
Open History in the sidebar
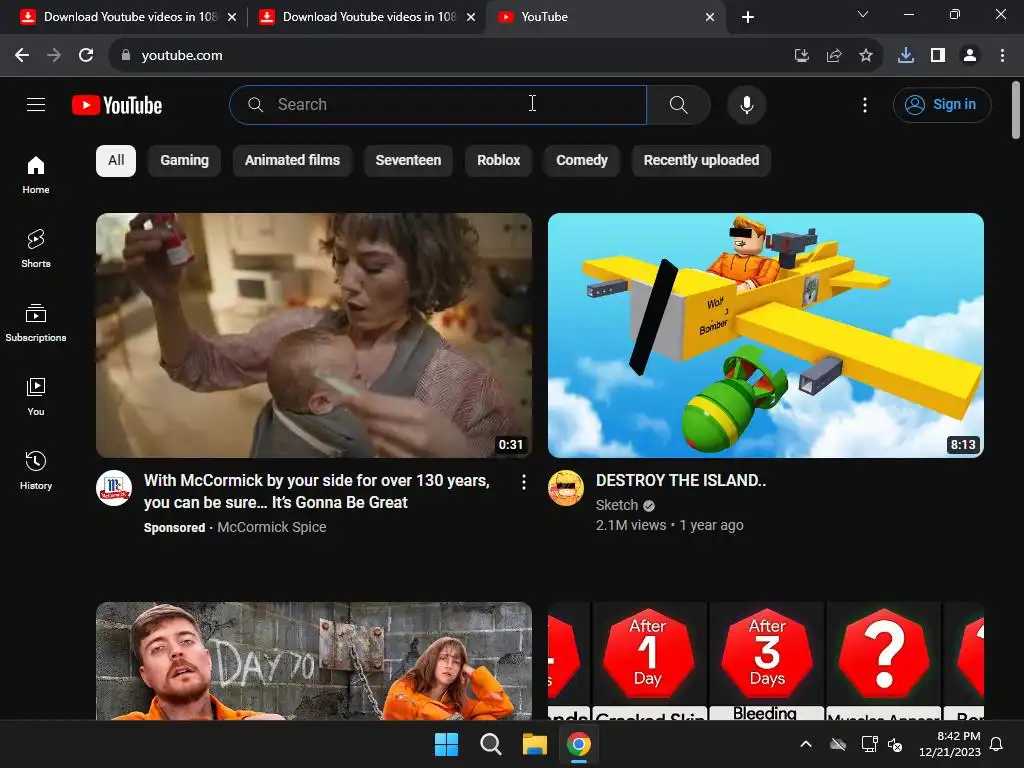point(36,470)
